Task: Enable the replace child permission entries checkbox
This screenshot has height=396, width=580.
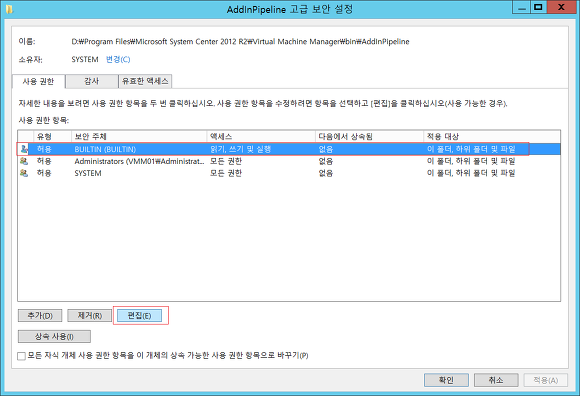Action: (x=21, y=356)
